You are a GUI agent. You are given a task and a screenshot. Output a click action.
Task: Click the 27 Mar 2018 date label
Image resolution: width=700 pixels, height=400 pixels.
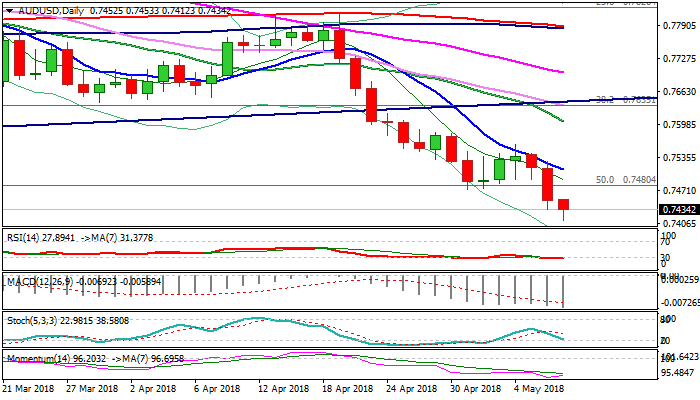92,389
